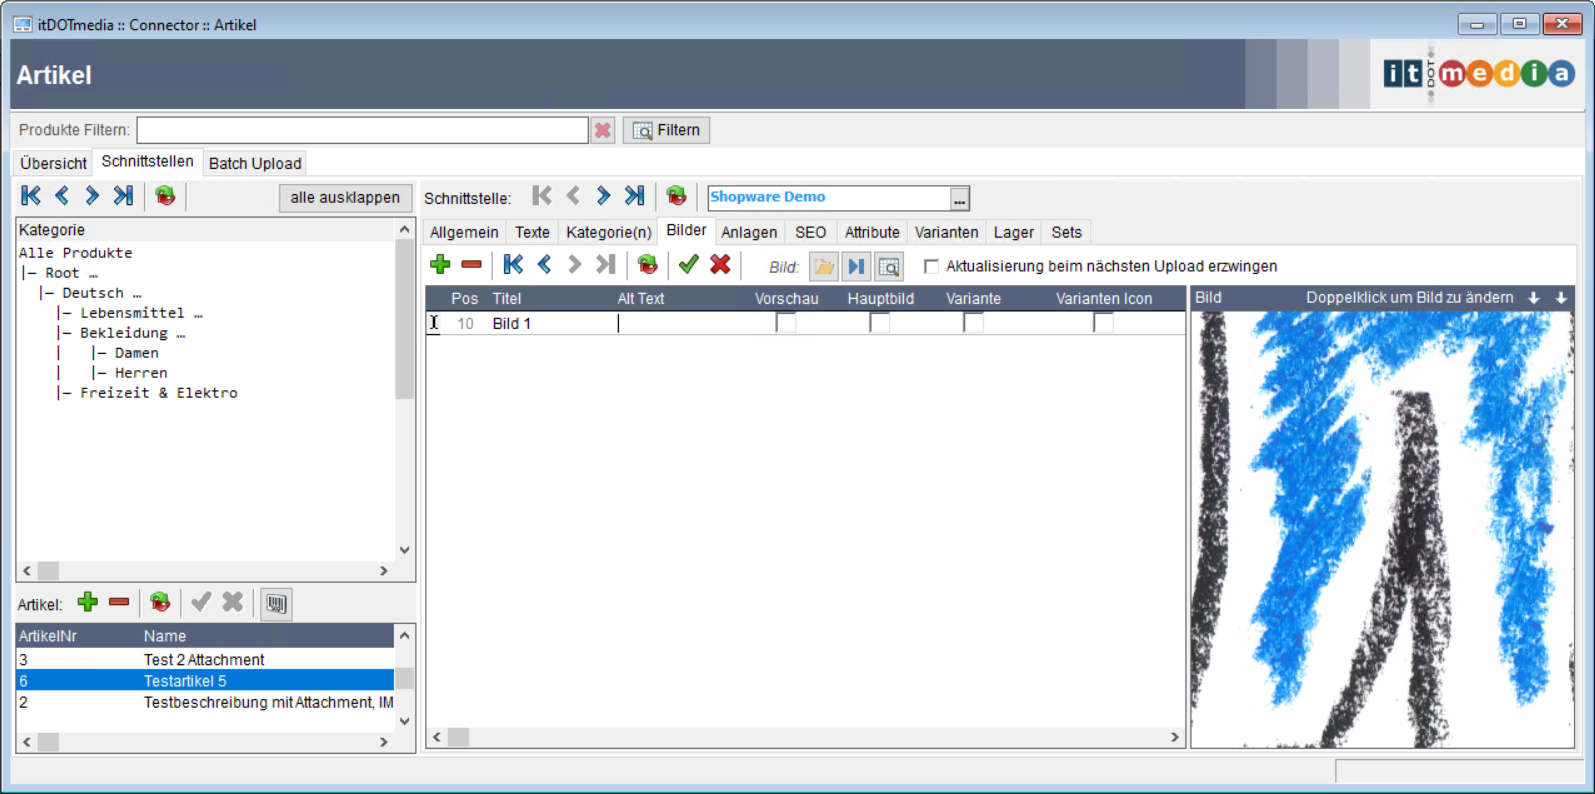Open the Batch Upload tab
The height and width of the screenshot is (794, 1595).
coord(255,163)
